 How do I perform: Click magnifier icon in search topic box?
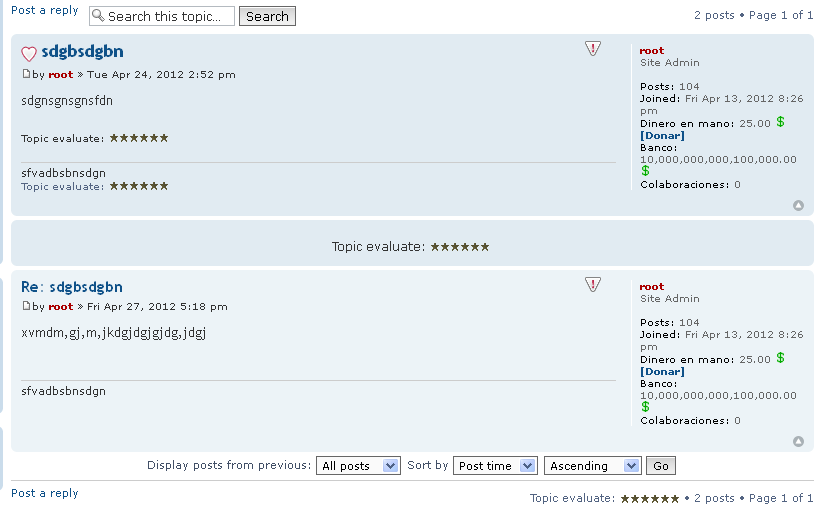coord(98,16)
